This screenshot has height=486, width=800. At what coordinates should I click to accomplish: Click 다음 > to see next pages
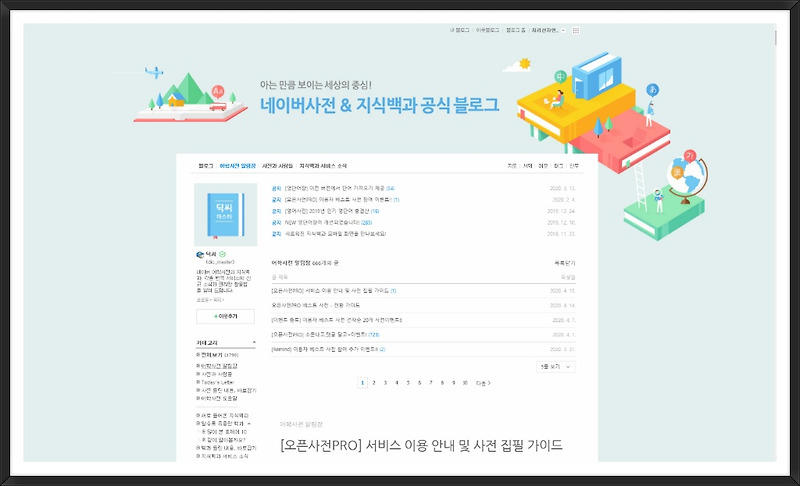[x=483, y=383]
